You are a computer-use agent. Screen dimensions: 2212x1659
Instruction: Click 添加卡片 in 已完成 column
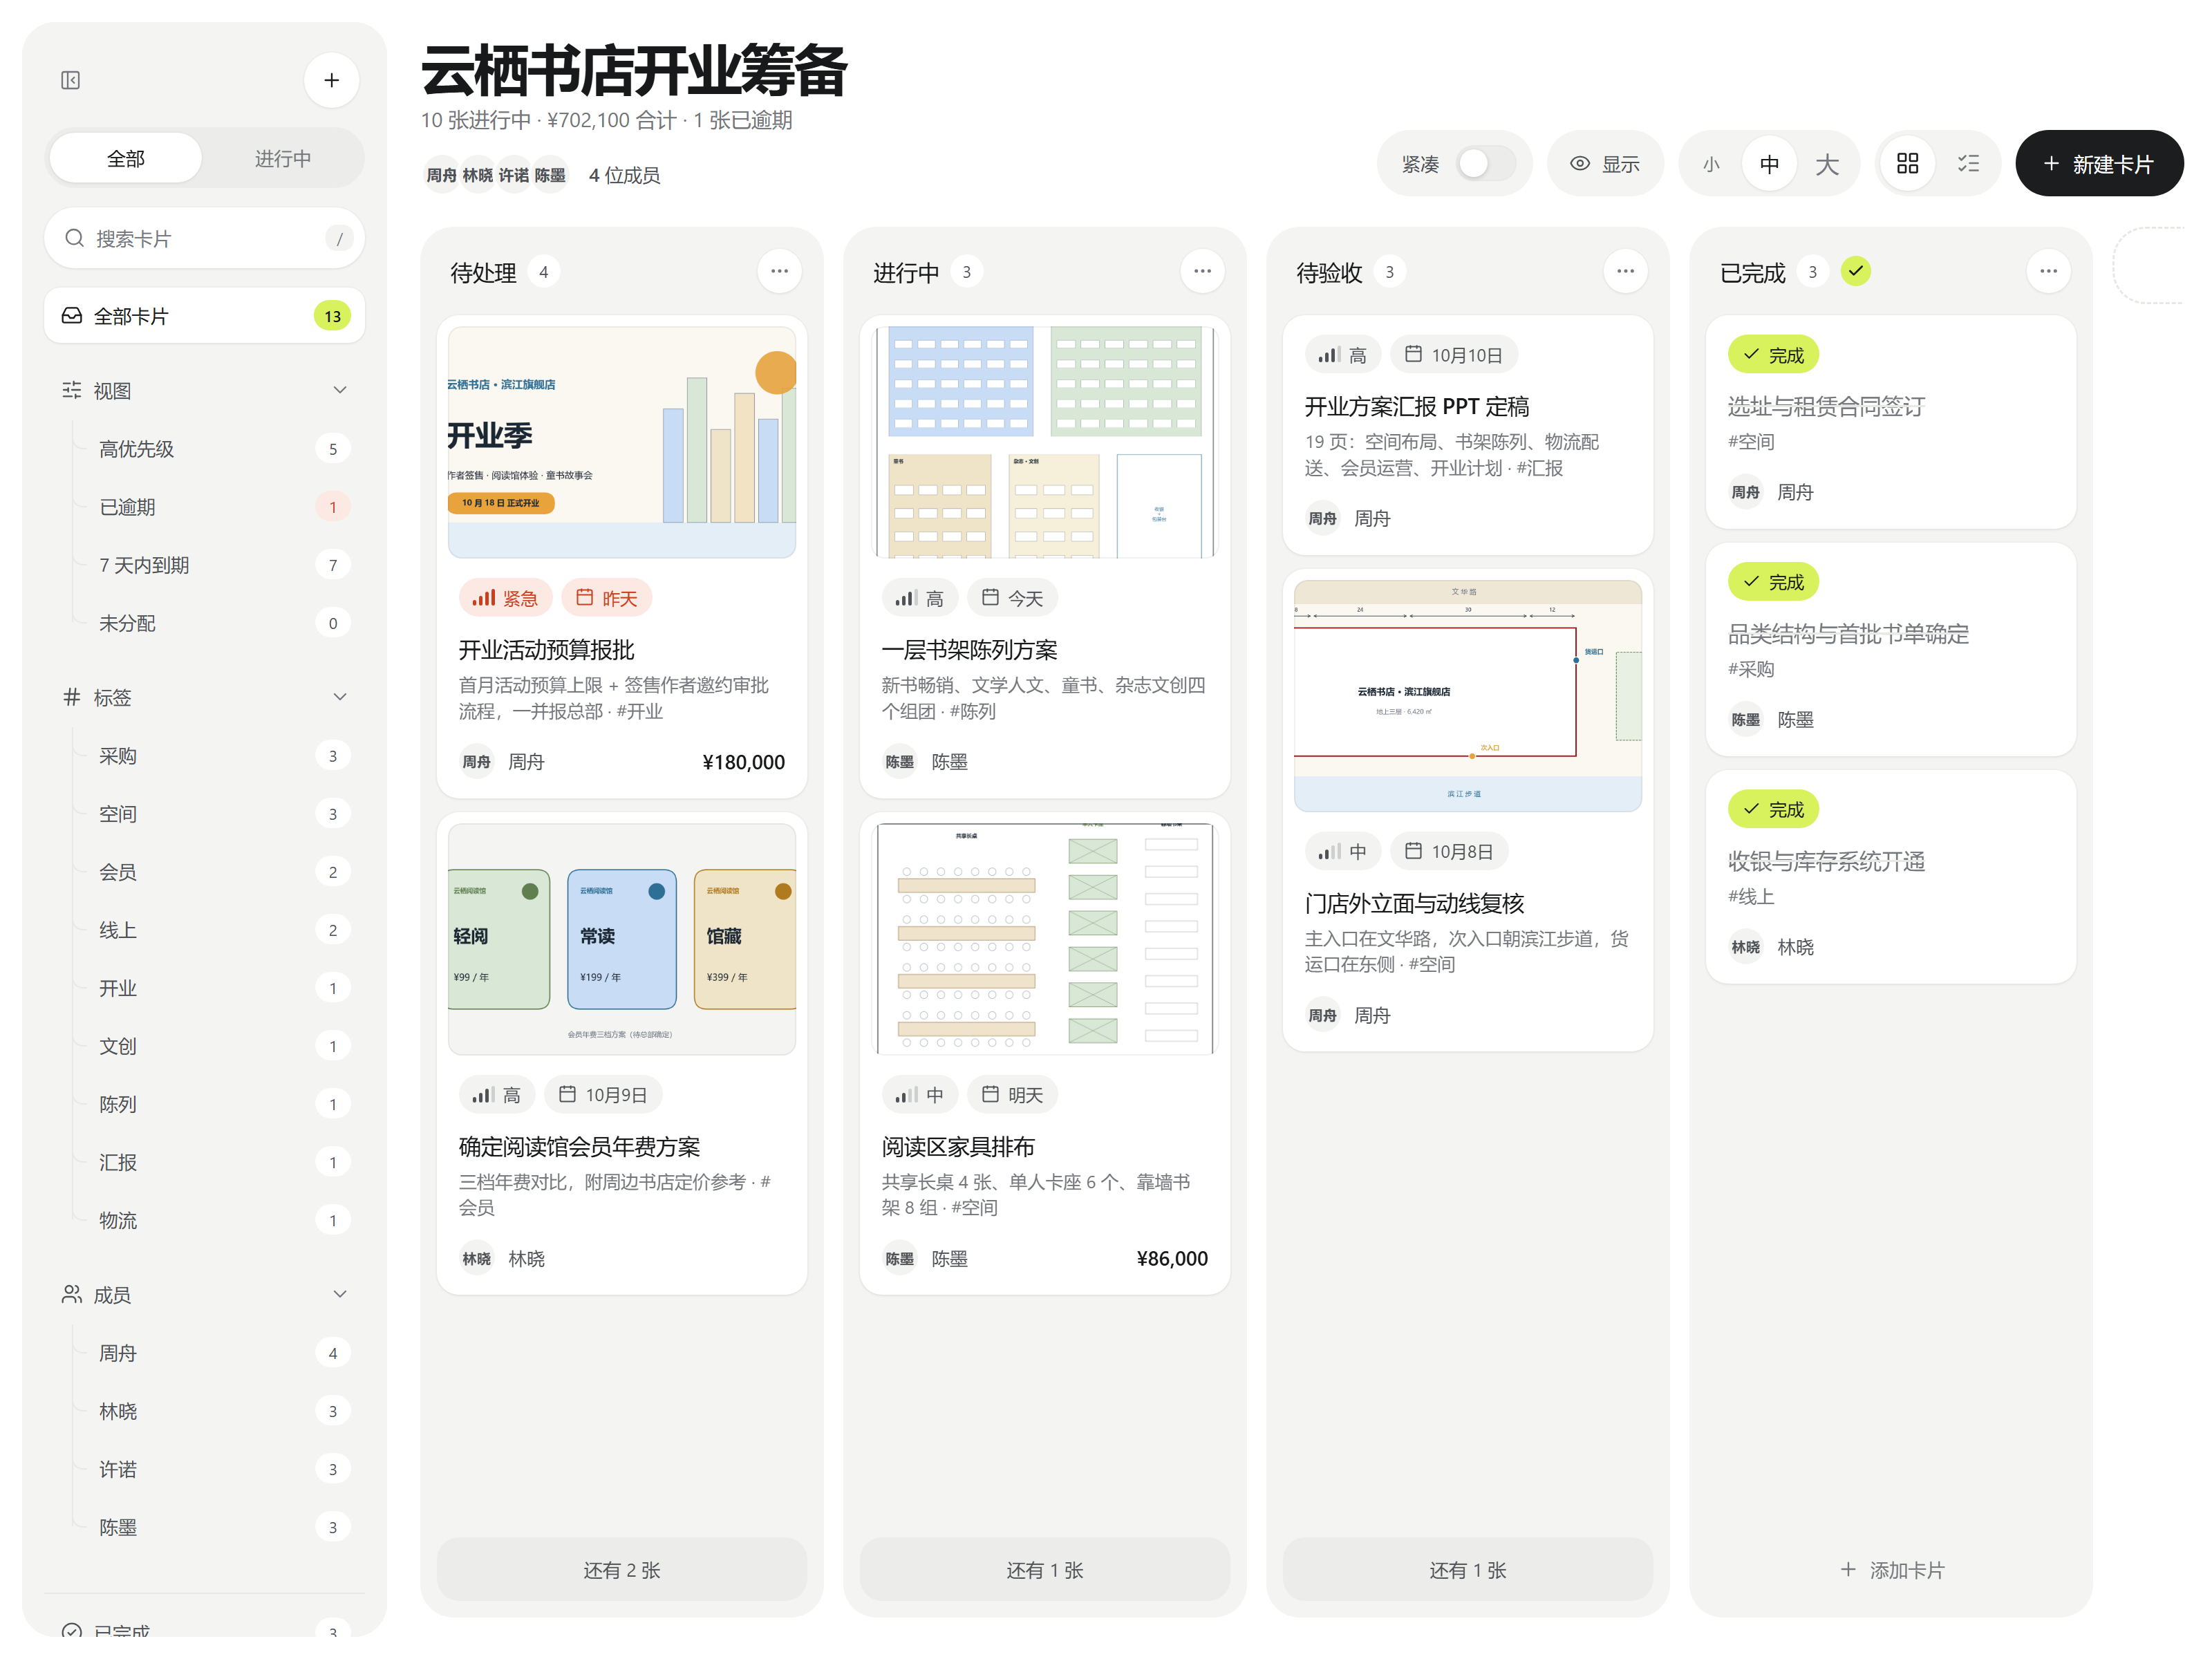[x=1891, y=1569]
